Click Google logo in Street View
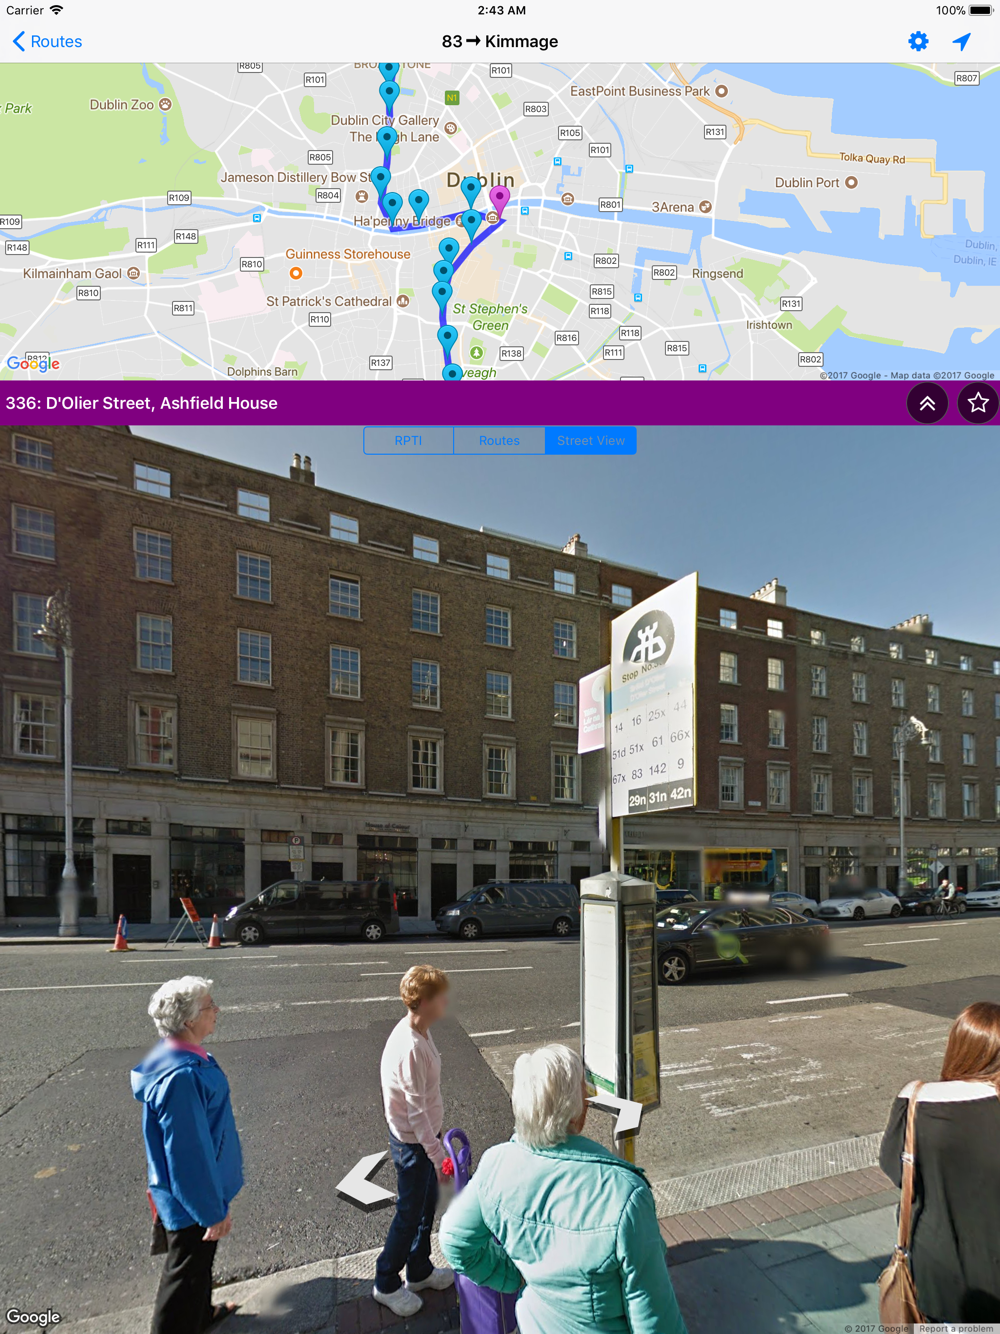The height and width of the screenshot is (1334, 1000). [33, 1317]
